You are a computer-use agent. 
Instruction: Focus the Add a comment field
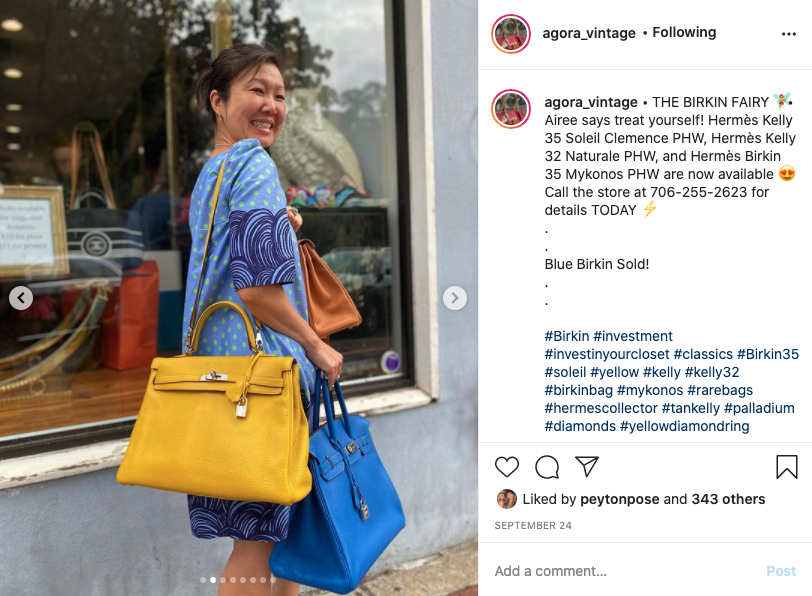(627, 571)
